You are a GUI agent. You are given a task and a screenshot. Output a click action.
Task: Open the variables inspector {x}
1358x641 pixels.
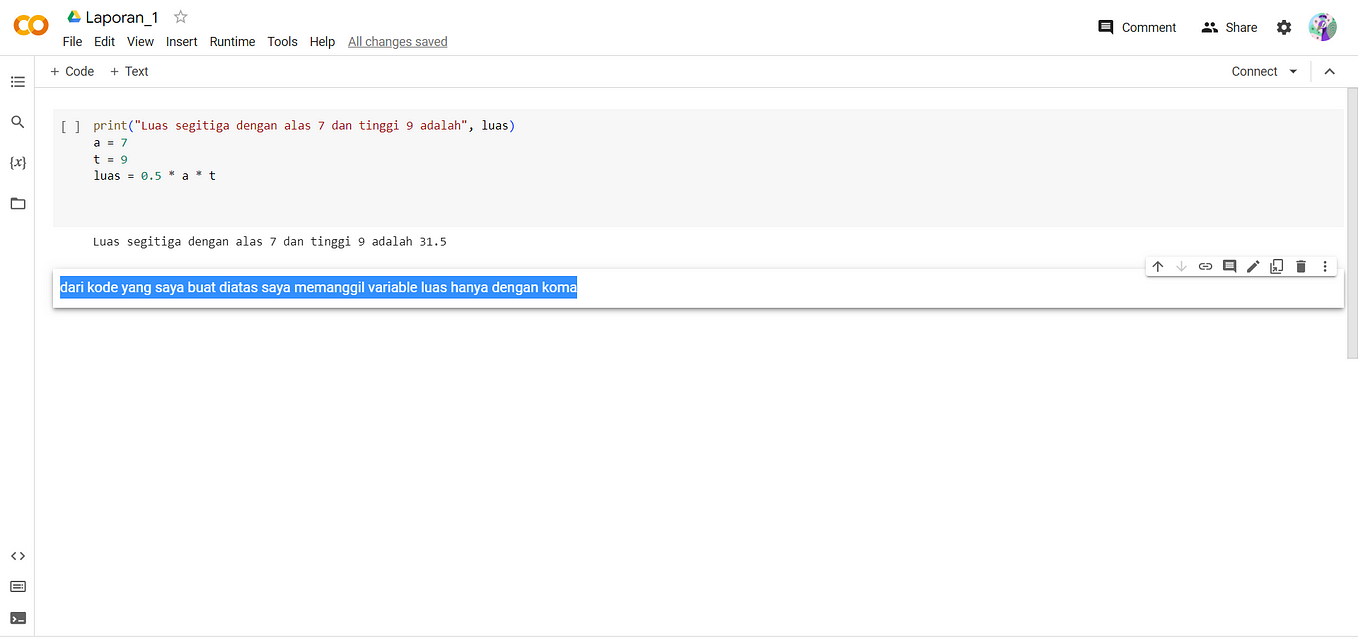pyautogui.click(x=17, y=162)
